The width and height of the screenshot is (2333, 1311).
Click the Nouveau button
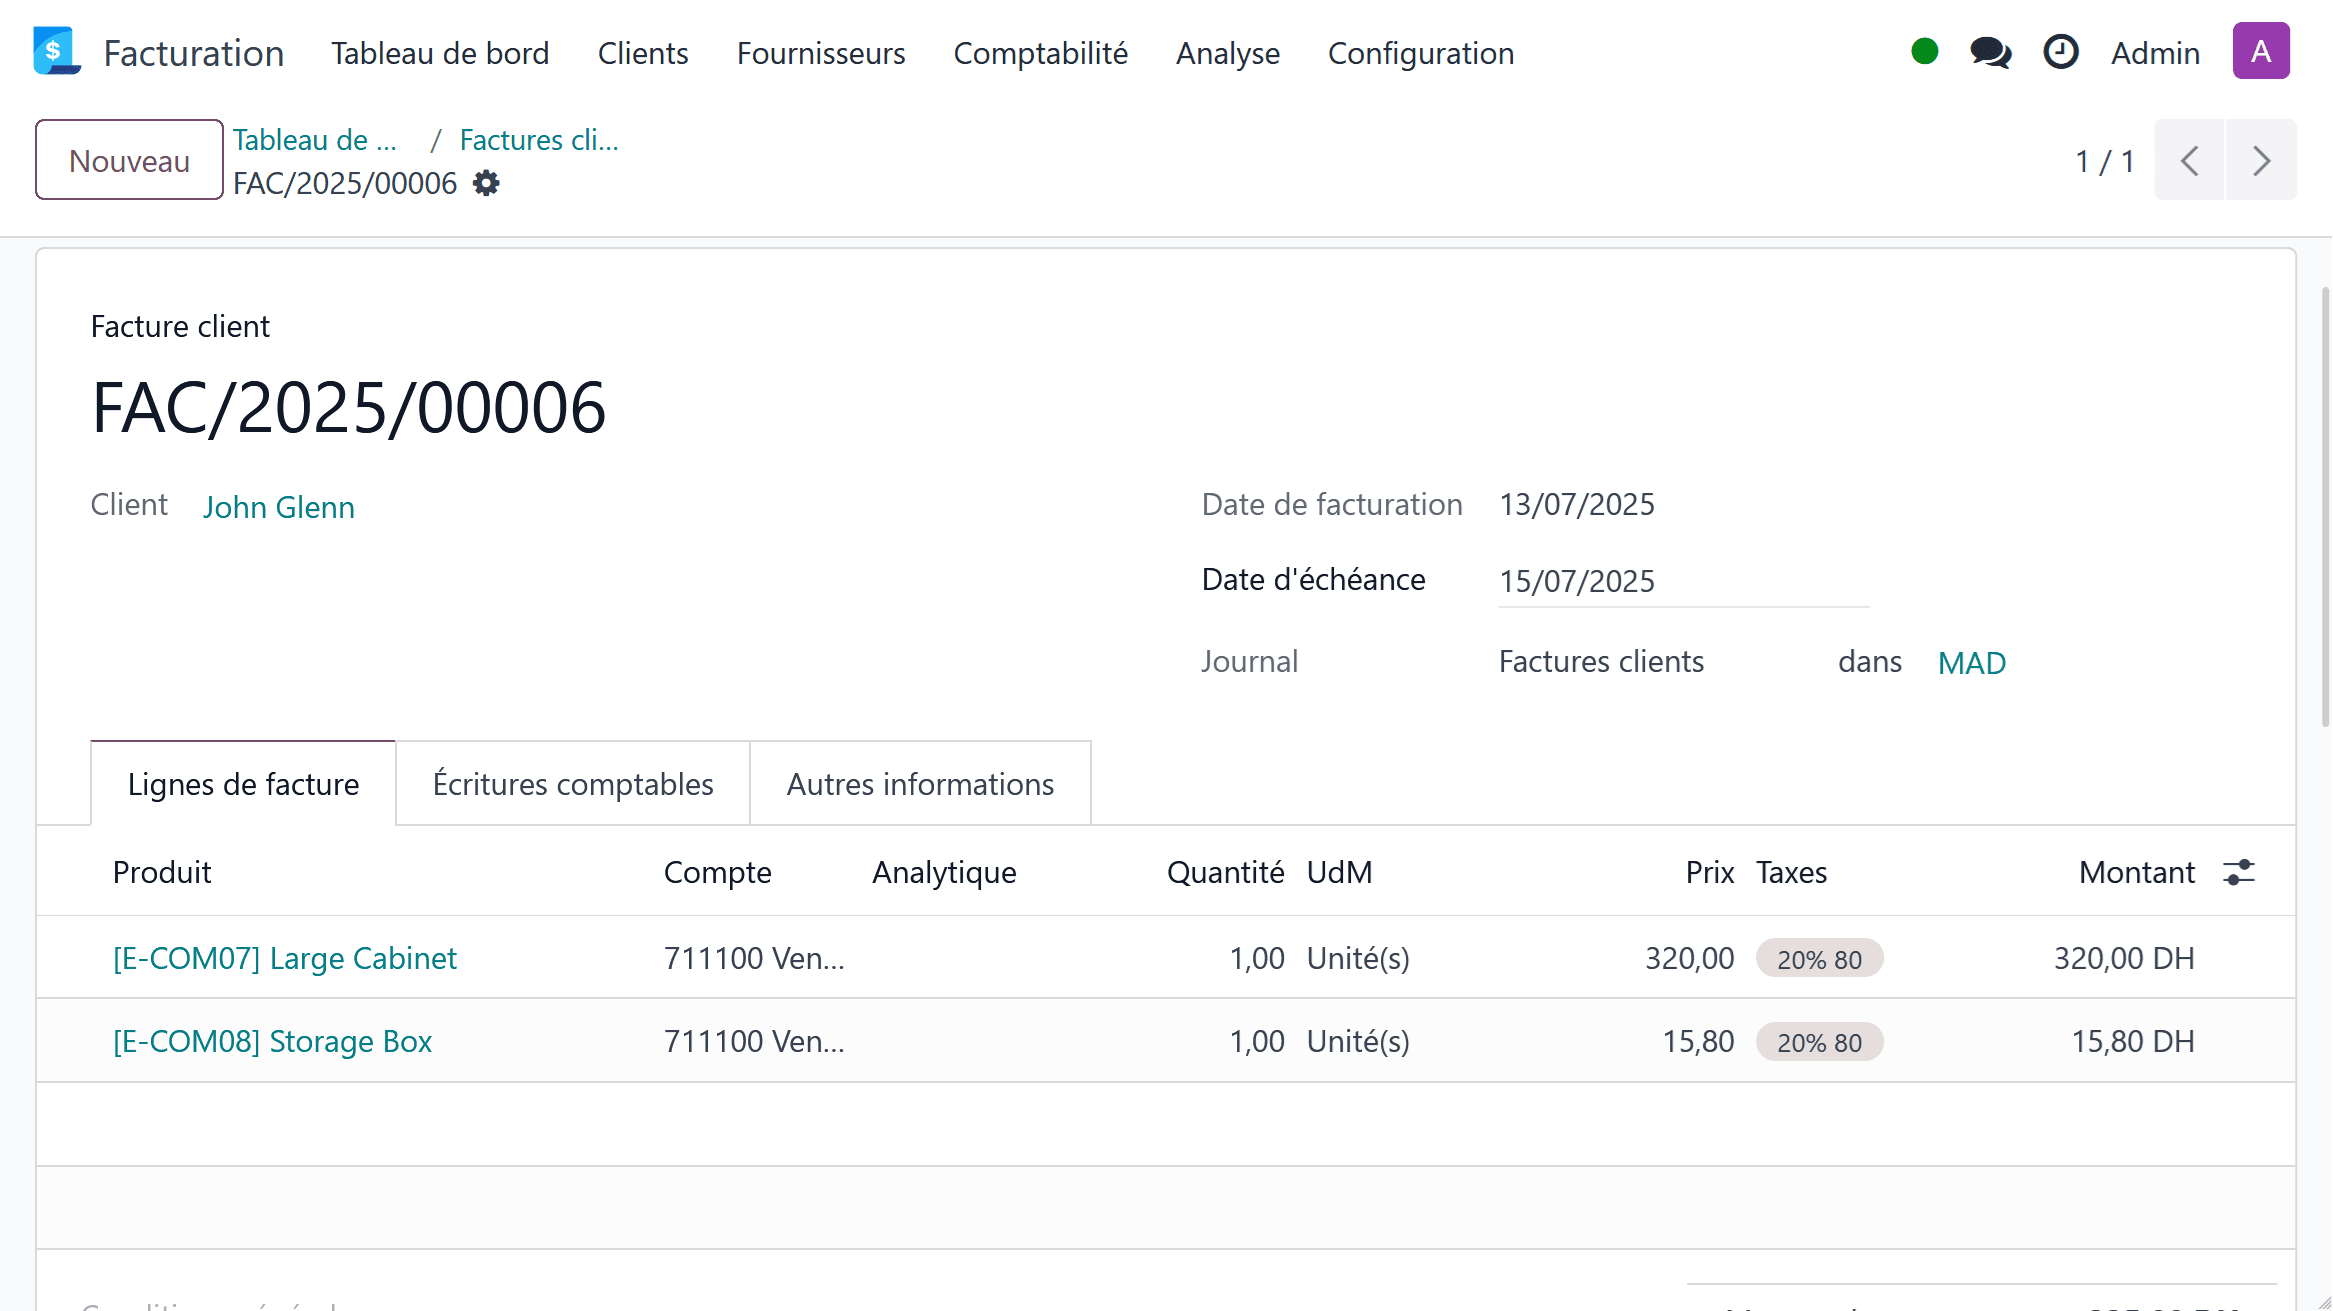tap(129, 160)
